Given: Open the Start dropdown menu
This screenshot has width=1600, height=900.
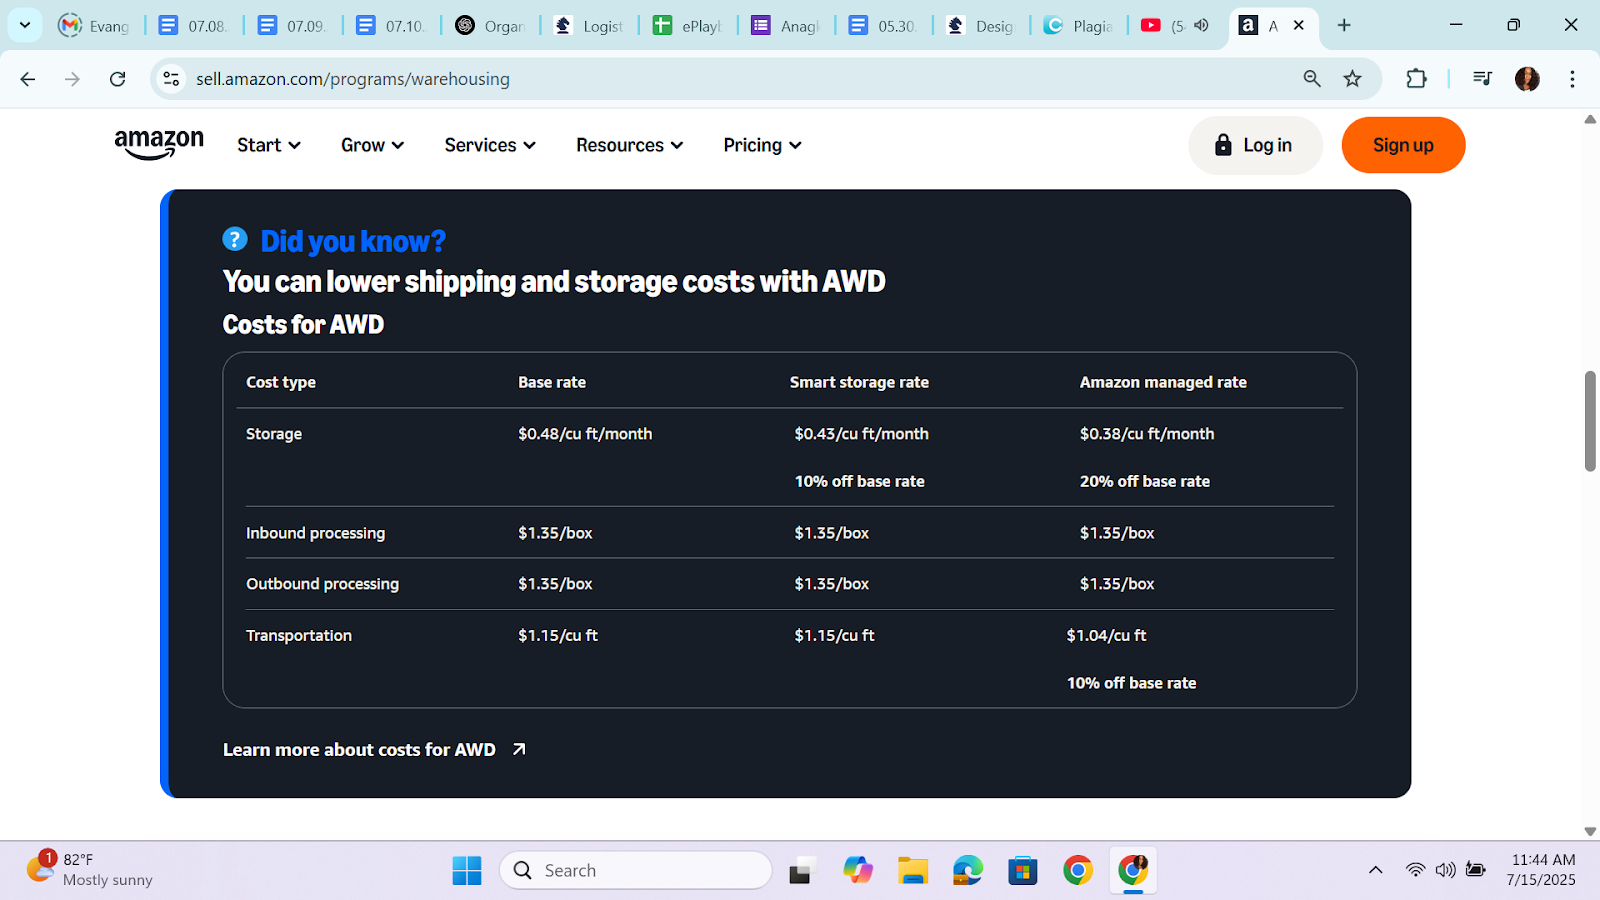Looking at the screenshot, I should coord(269,145).
